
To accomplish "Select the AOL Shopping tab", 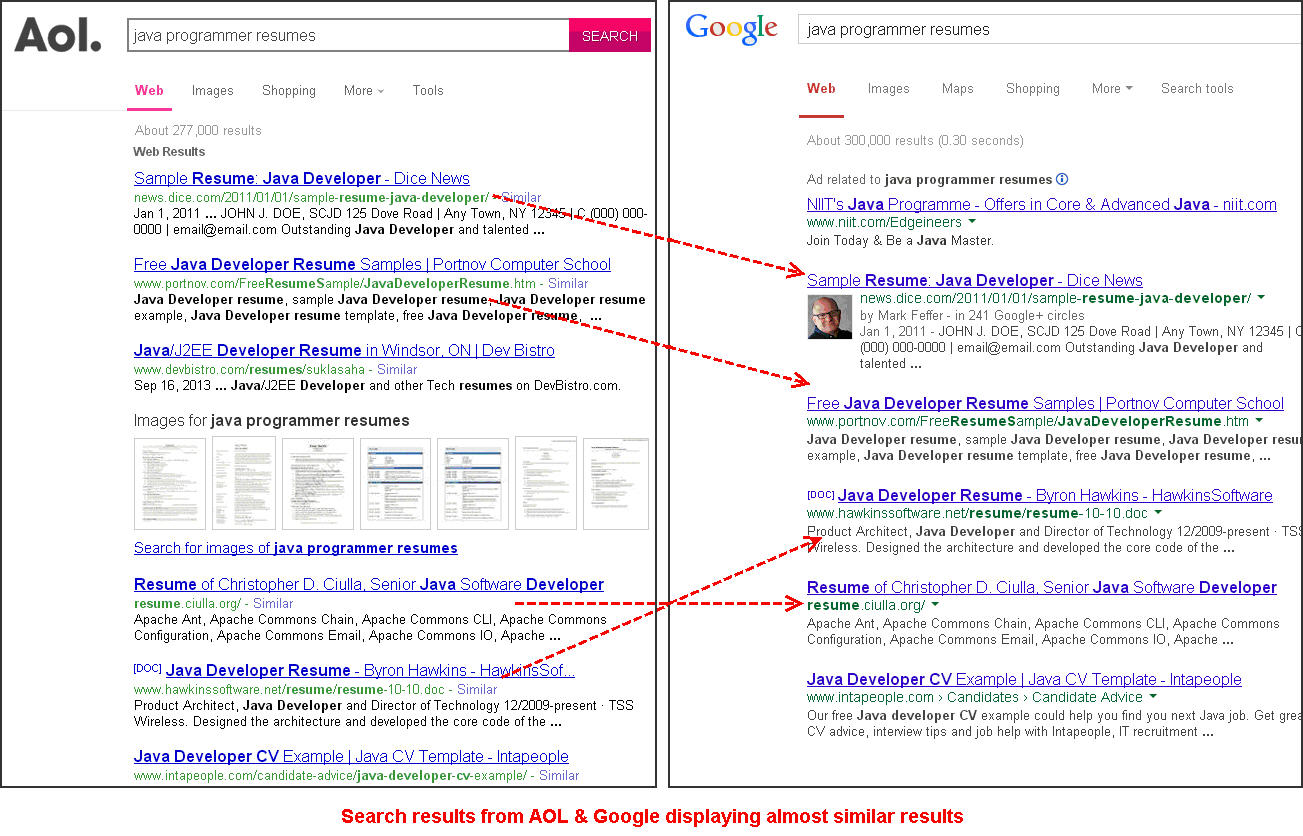I will pos(289,90).
